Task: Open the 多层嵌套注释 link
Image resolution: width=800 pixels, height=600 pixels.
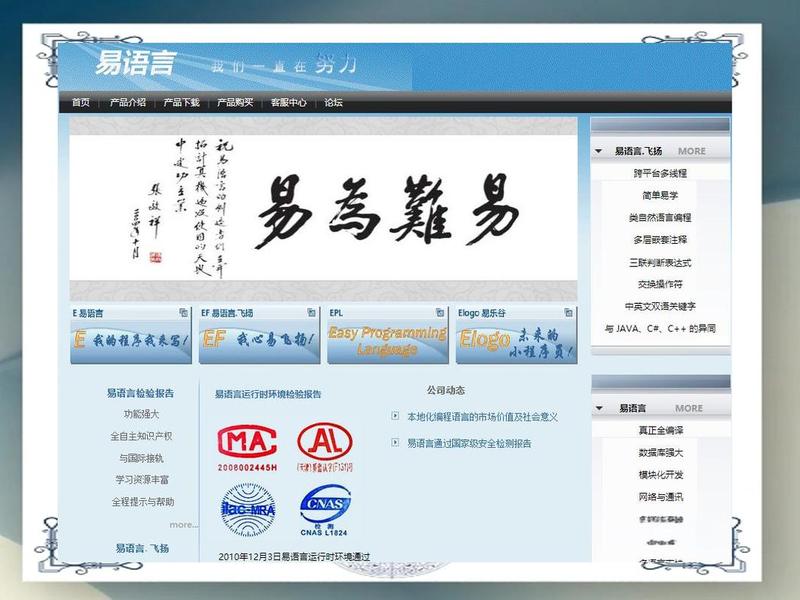Action: [x=660, y=240]
